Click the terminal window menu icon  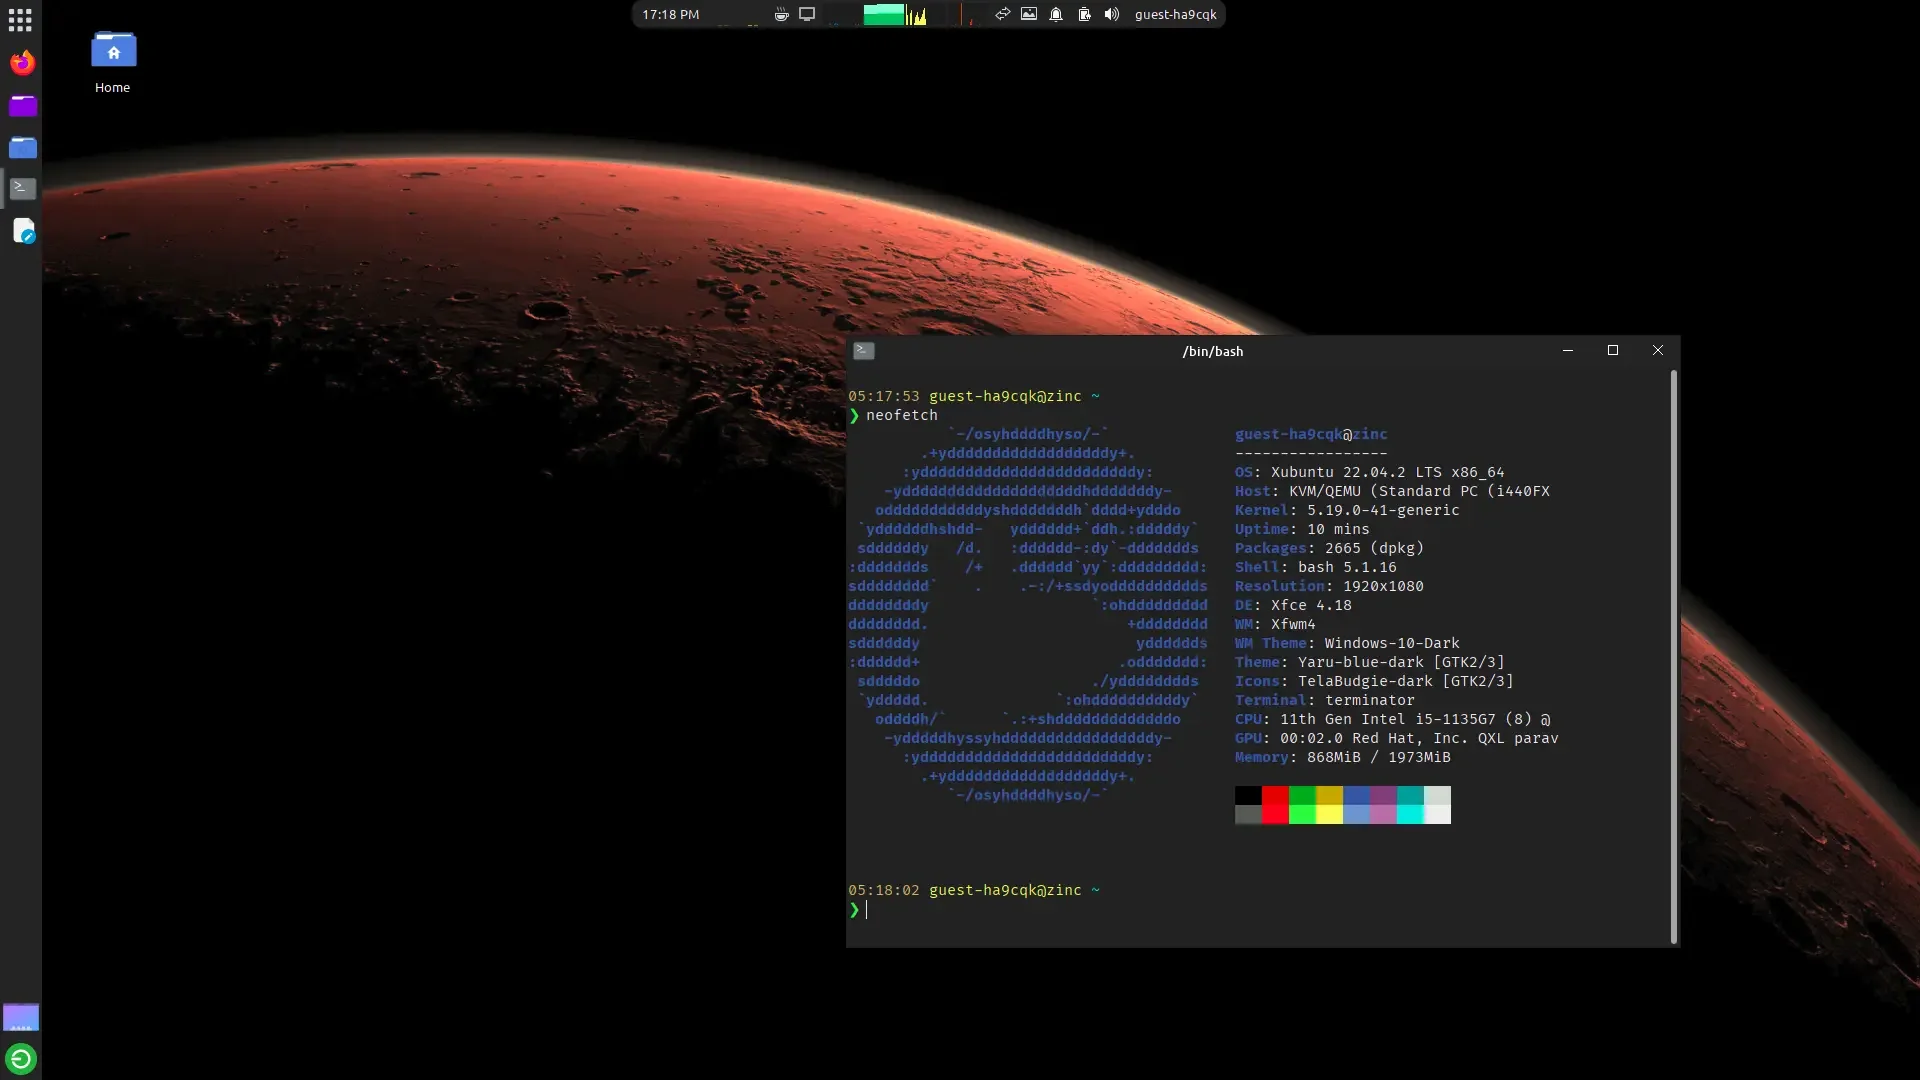[864, 351]
